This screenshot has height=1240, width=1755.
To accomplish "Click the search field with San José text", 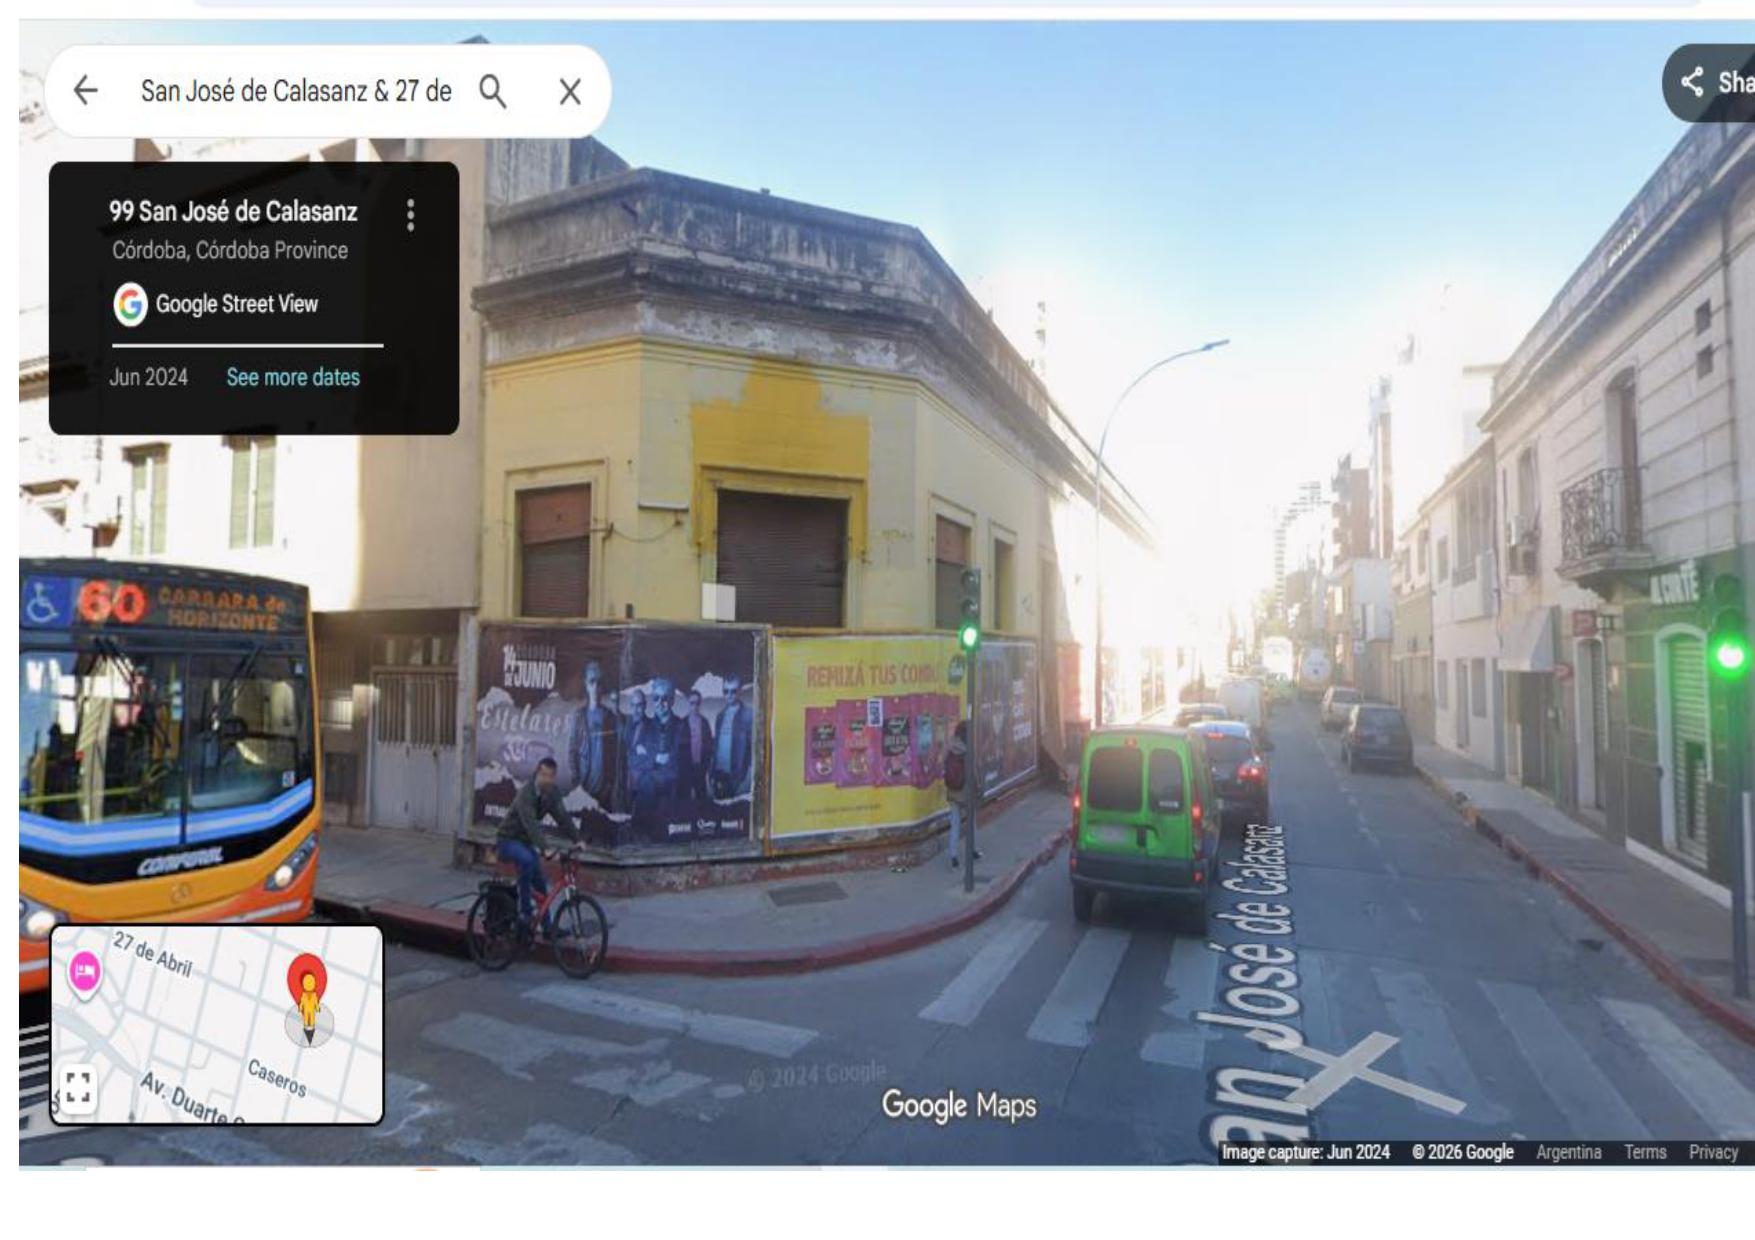I will coord(295,91).
